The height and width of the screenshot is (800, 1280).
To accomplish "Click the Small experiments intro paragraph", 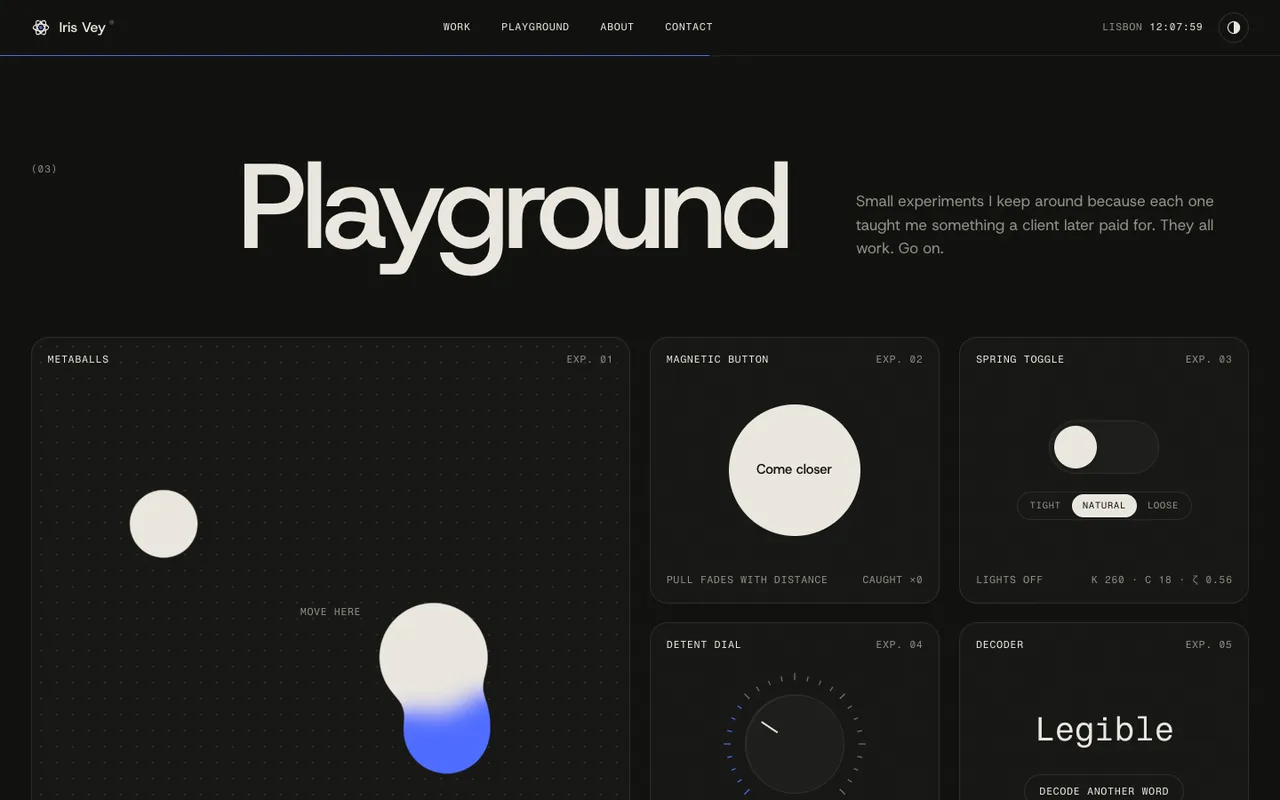I will (x=1035, y=225).
